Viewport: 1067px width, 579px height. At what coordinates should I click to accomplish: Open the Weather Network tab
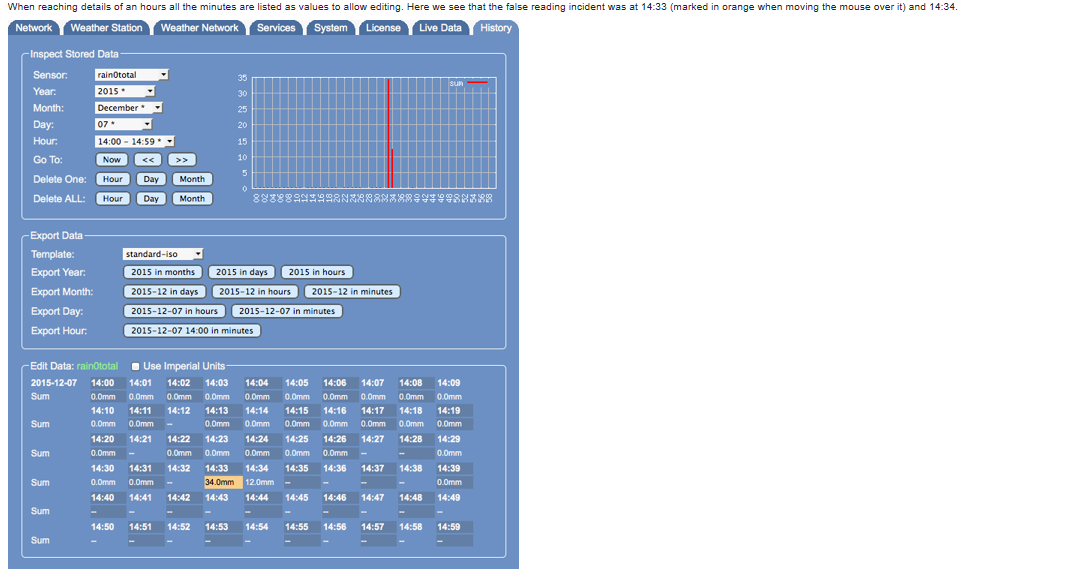click(199, 28)
